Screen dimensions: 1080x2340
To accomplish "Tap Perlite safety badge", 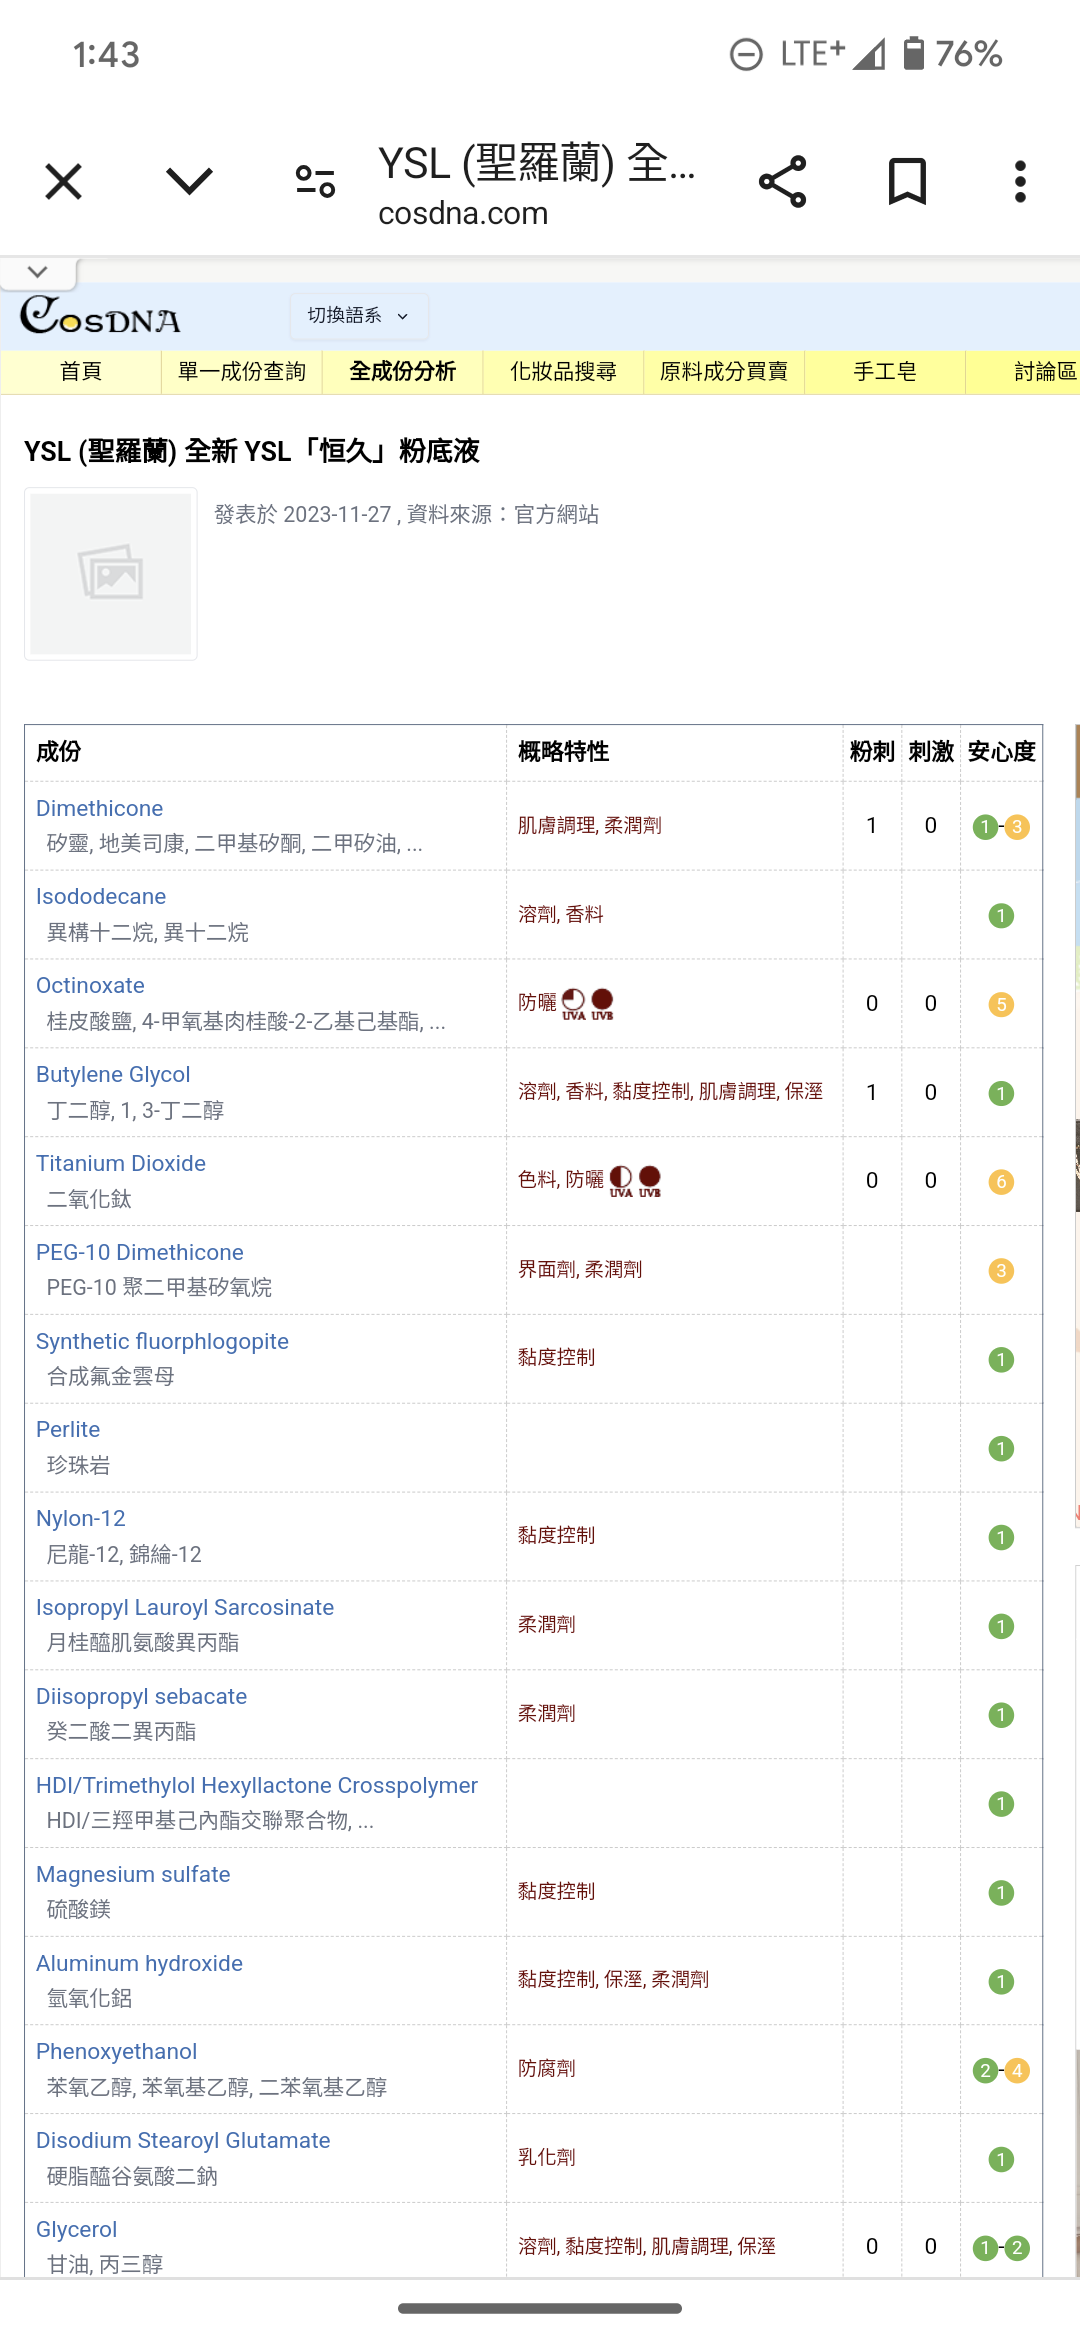I will click(x=1001, y=1449).
